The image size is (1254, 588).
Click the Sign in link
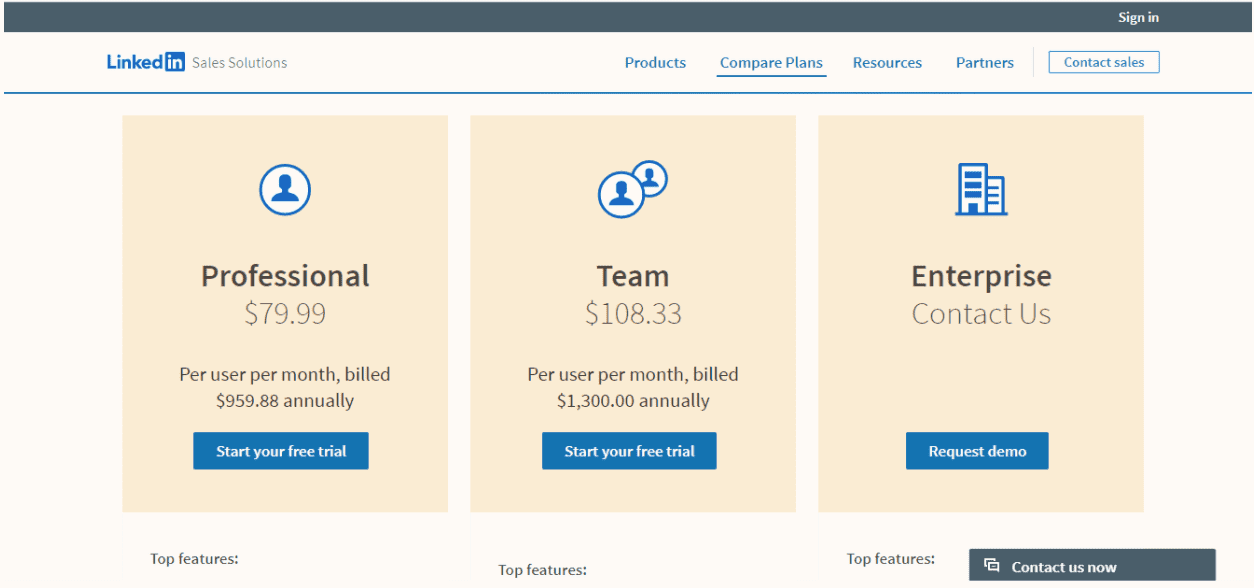[x=1138, y=17]
